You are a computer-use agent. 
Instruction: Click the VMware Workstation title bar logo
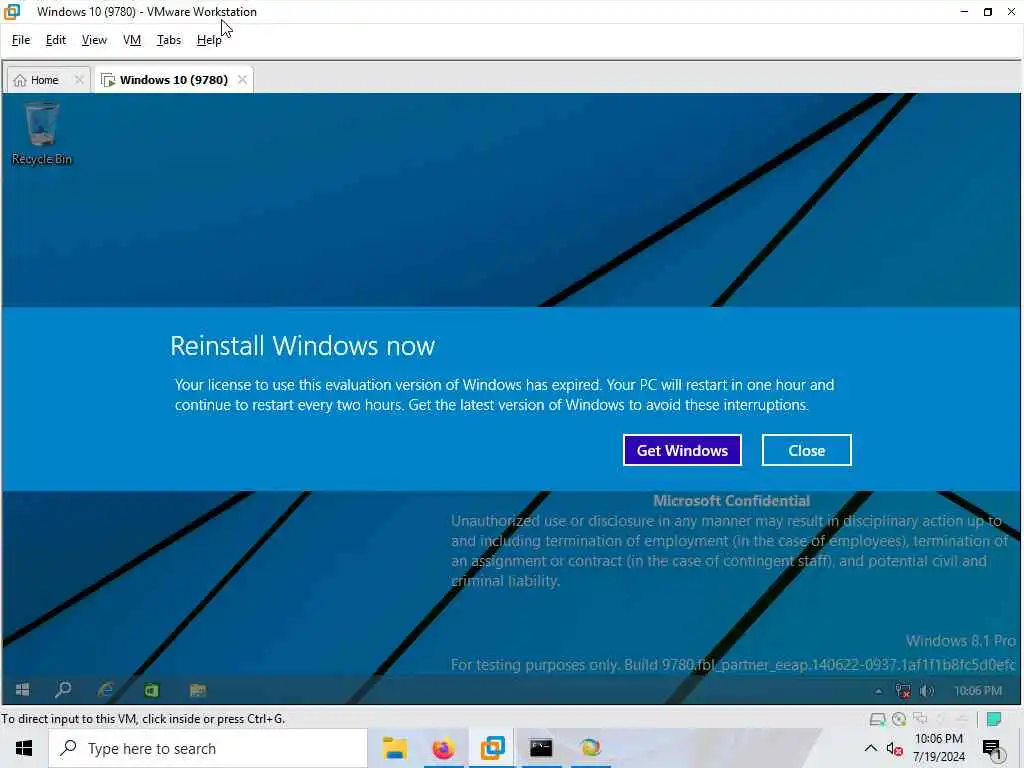(x=12, y=12)
